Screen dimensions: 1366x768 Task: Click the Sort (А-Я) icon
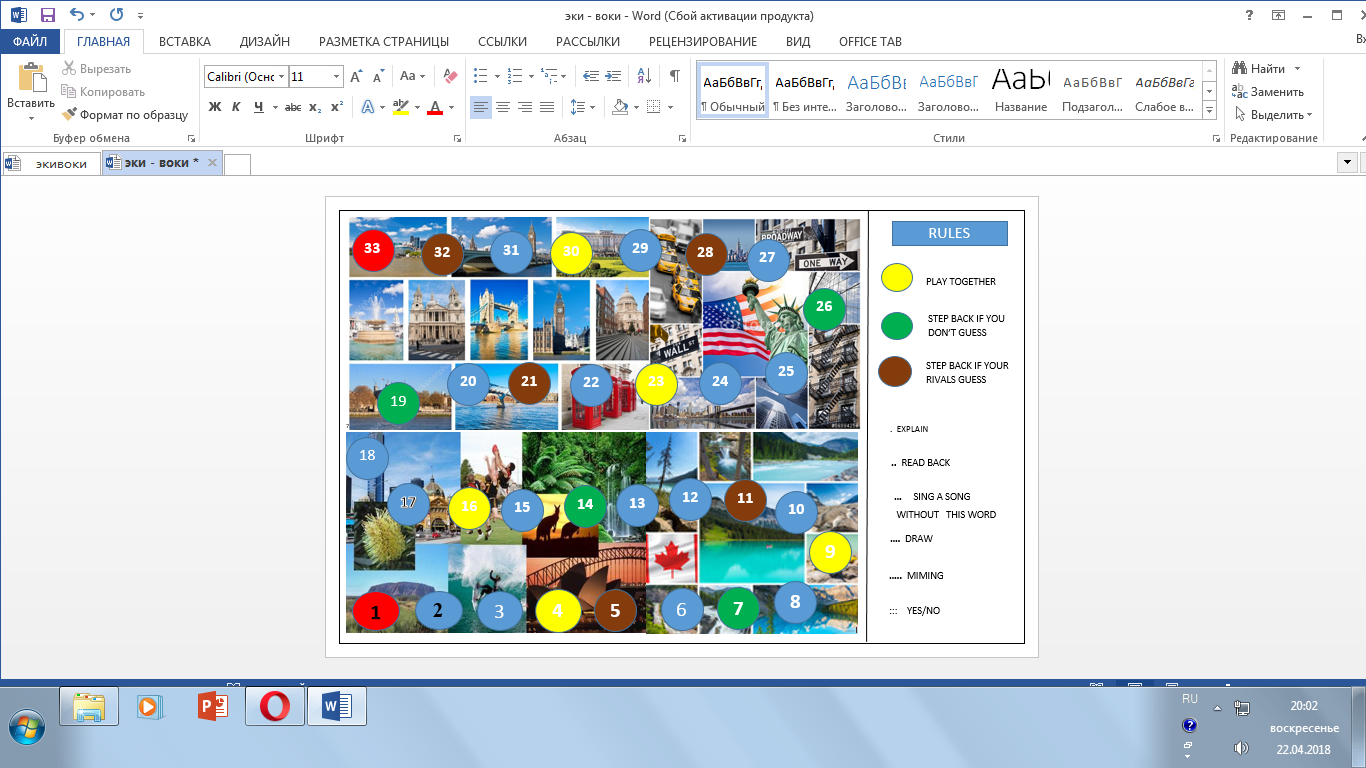(x=644, y=76)
